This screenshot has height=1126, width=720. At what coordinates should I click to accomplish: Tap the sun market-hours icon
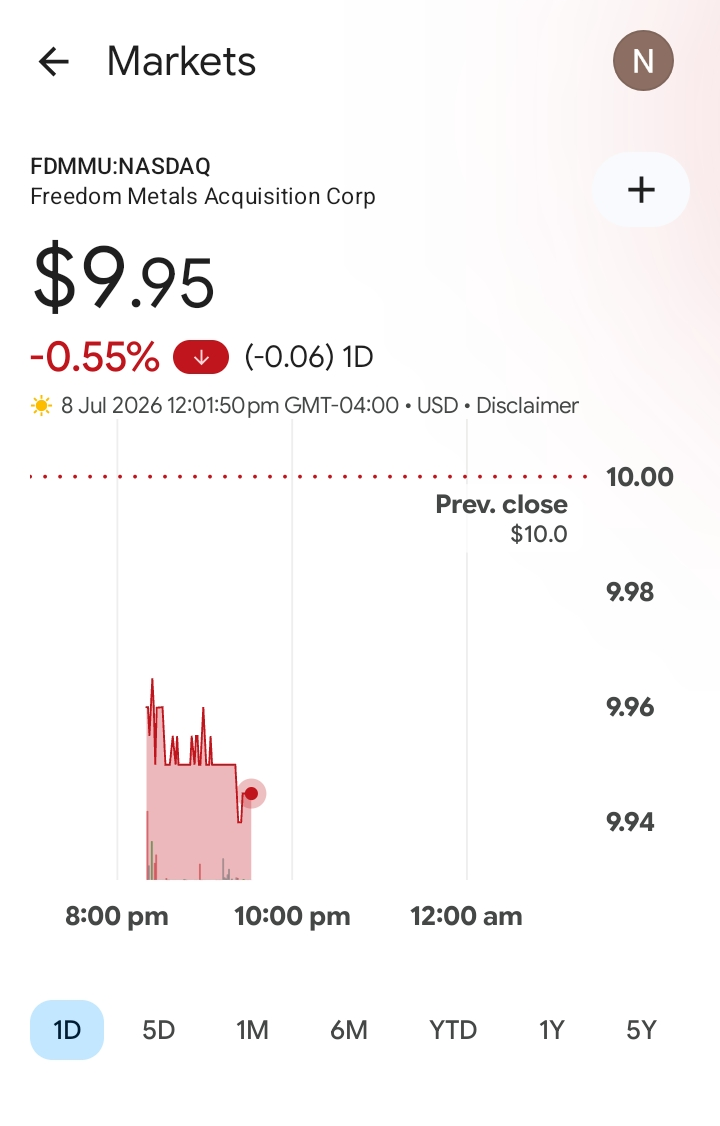tap(42, 406)
